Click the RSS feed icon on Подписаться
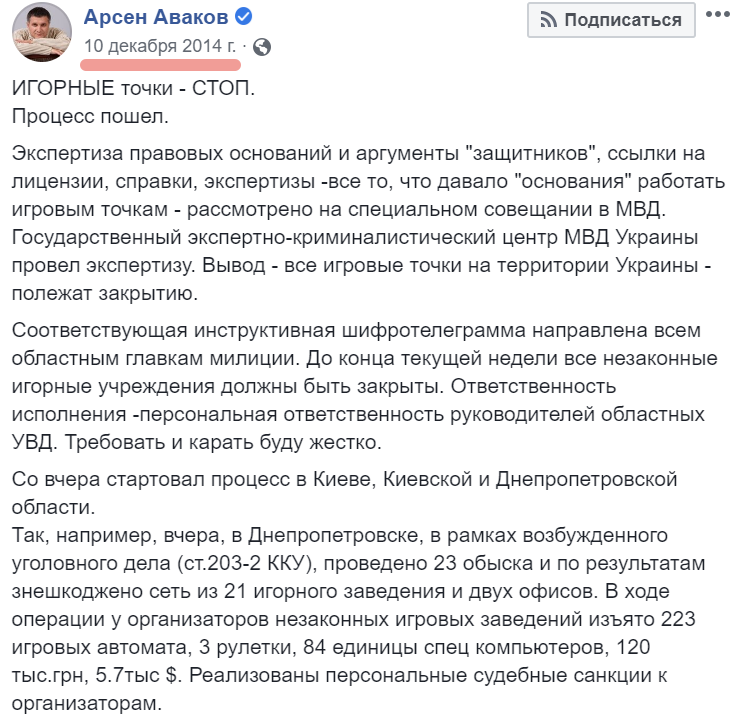The image size is (736, 726). click(x=549, y=19)
